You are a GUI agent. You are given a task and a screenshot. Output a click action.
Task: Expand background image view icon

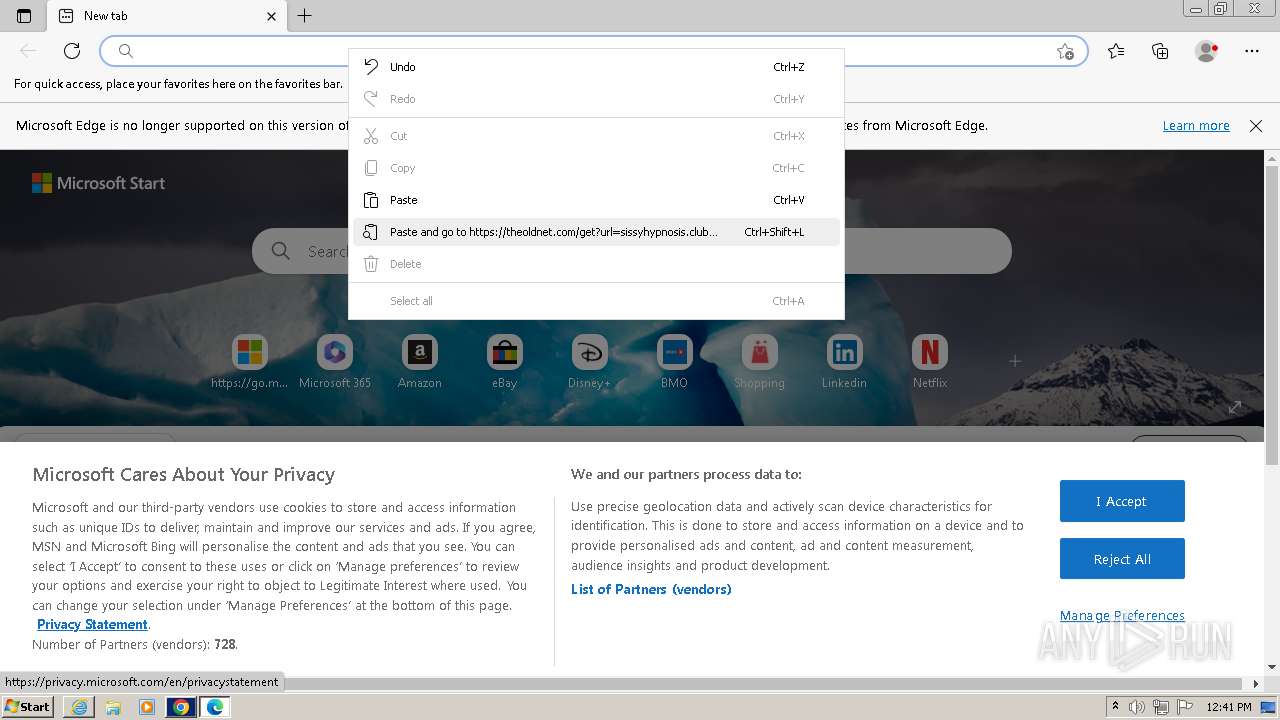[1235, 407]
